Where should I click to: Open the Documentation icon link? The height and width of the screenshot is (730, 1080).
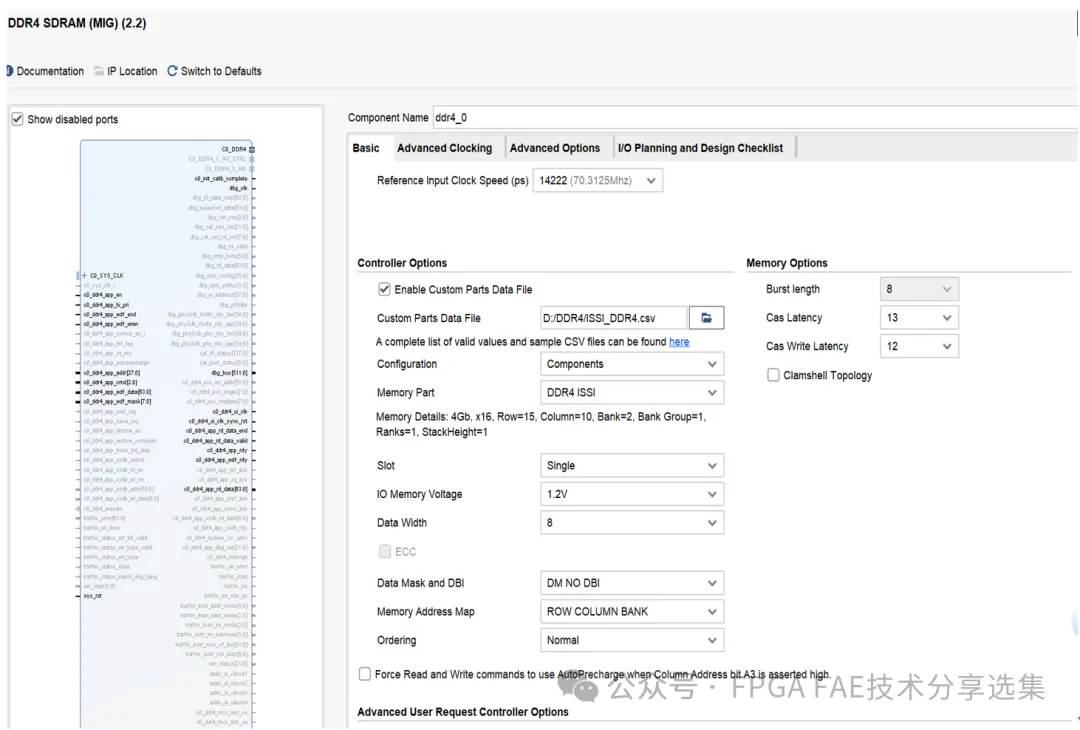[x=10, y=71]
